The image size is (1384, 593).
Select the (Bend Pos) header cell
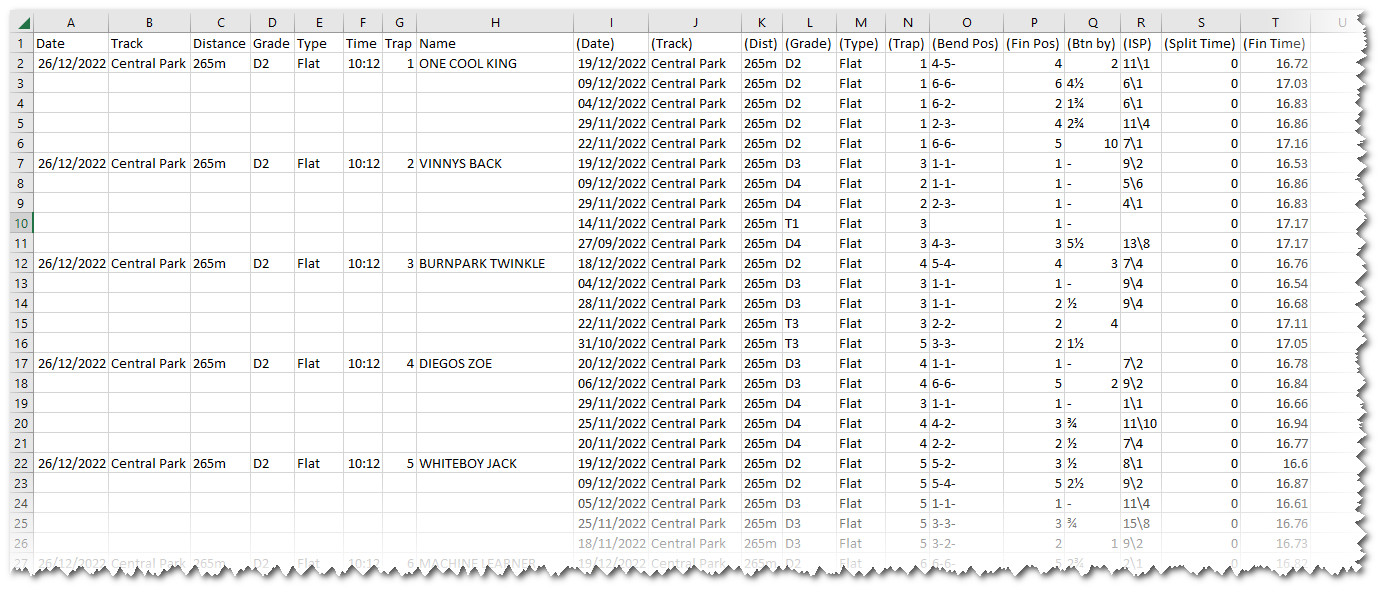965,44
